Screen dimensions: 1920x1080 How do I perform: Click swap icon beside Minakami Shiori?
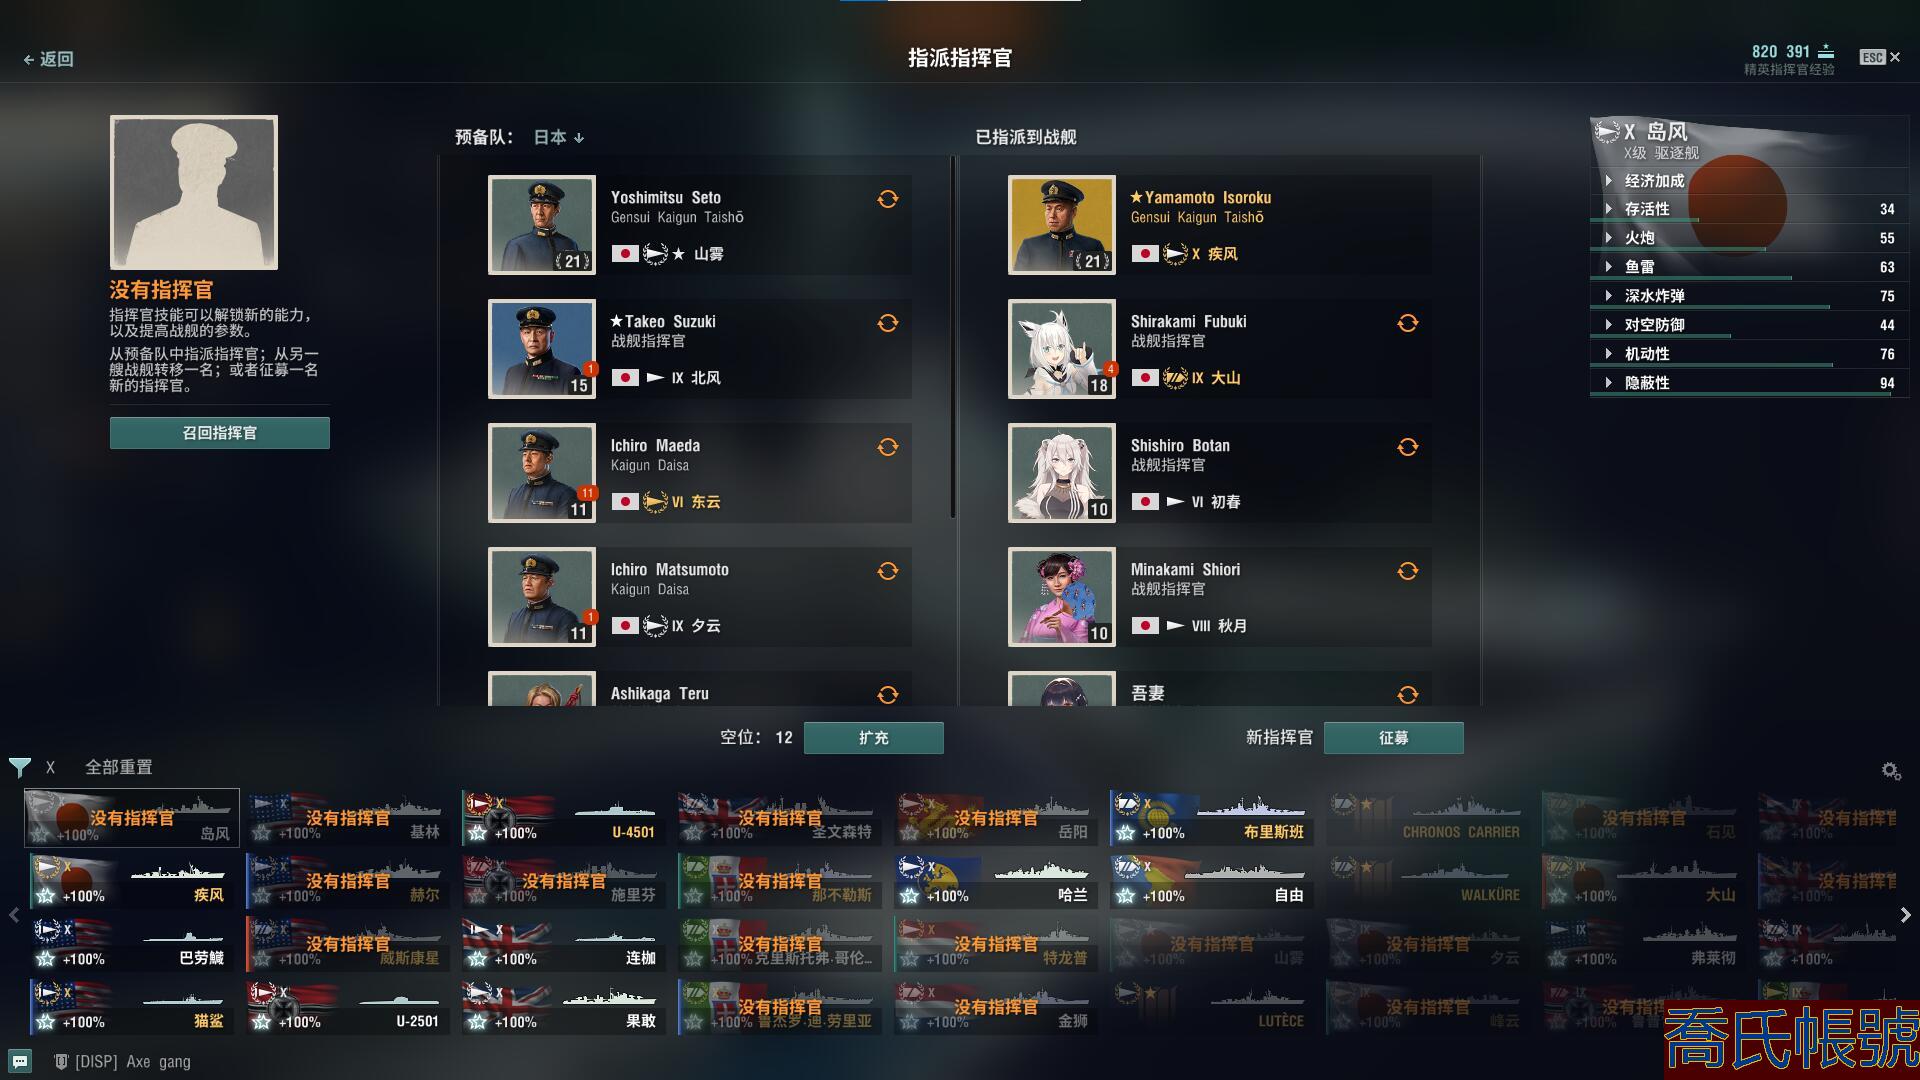[x=1407, y=571]
